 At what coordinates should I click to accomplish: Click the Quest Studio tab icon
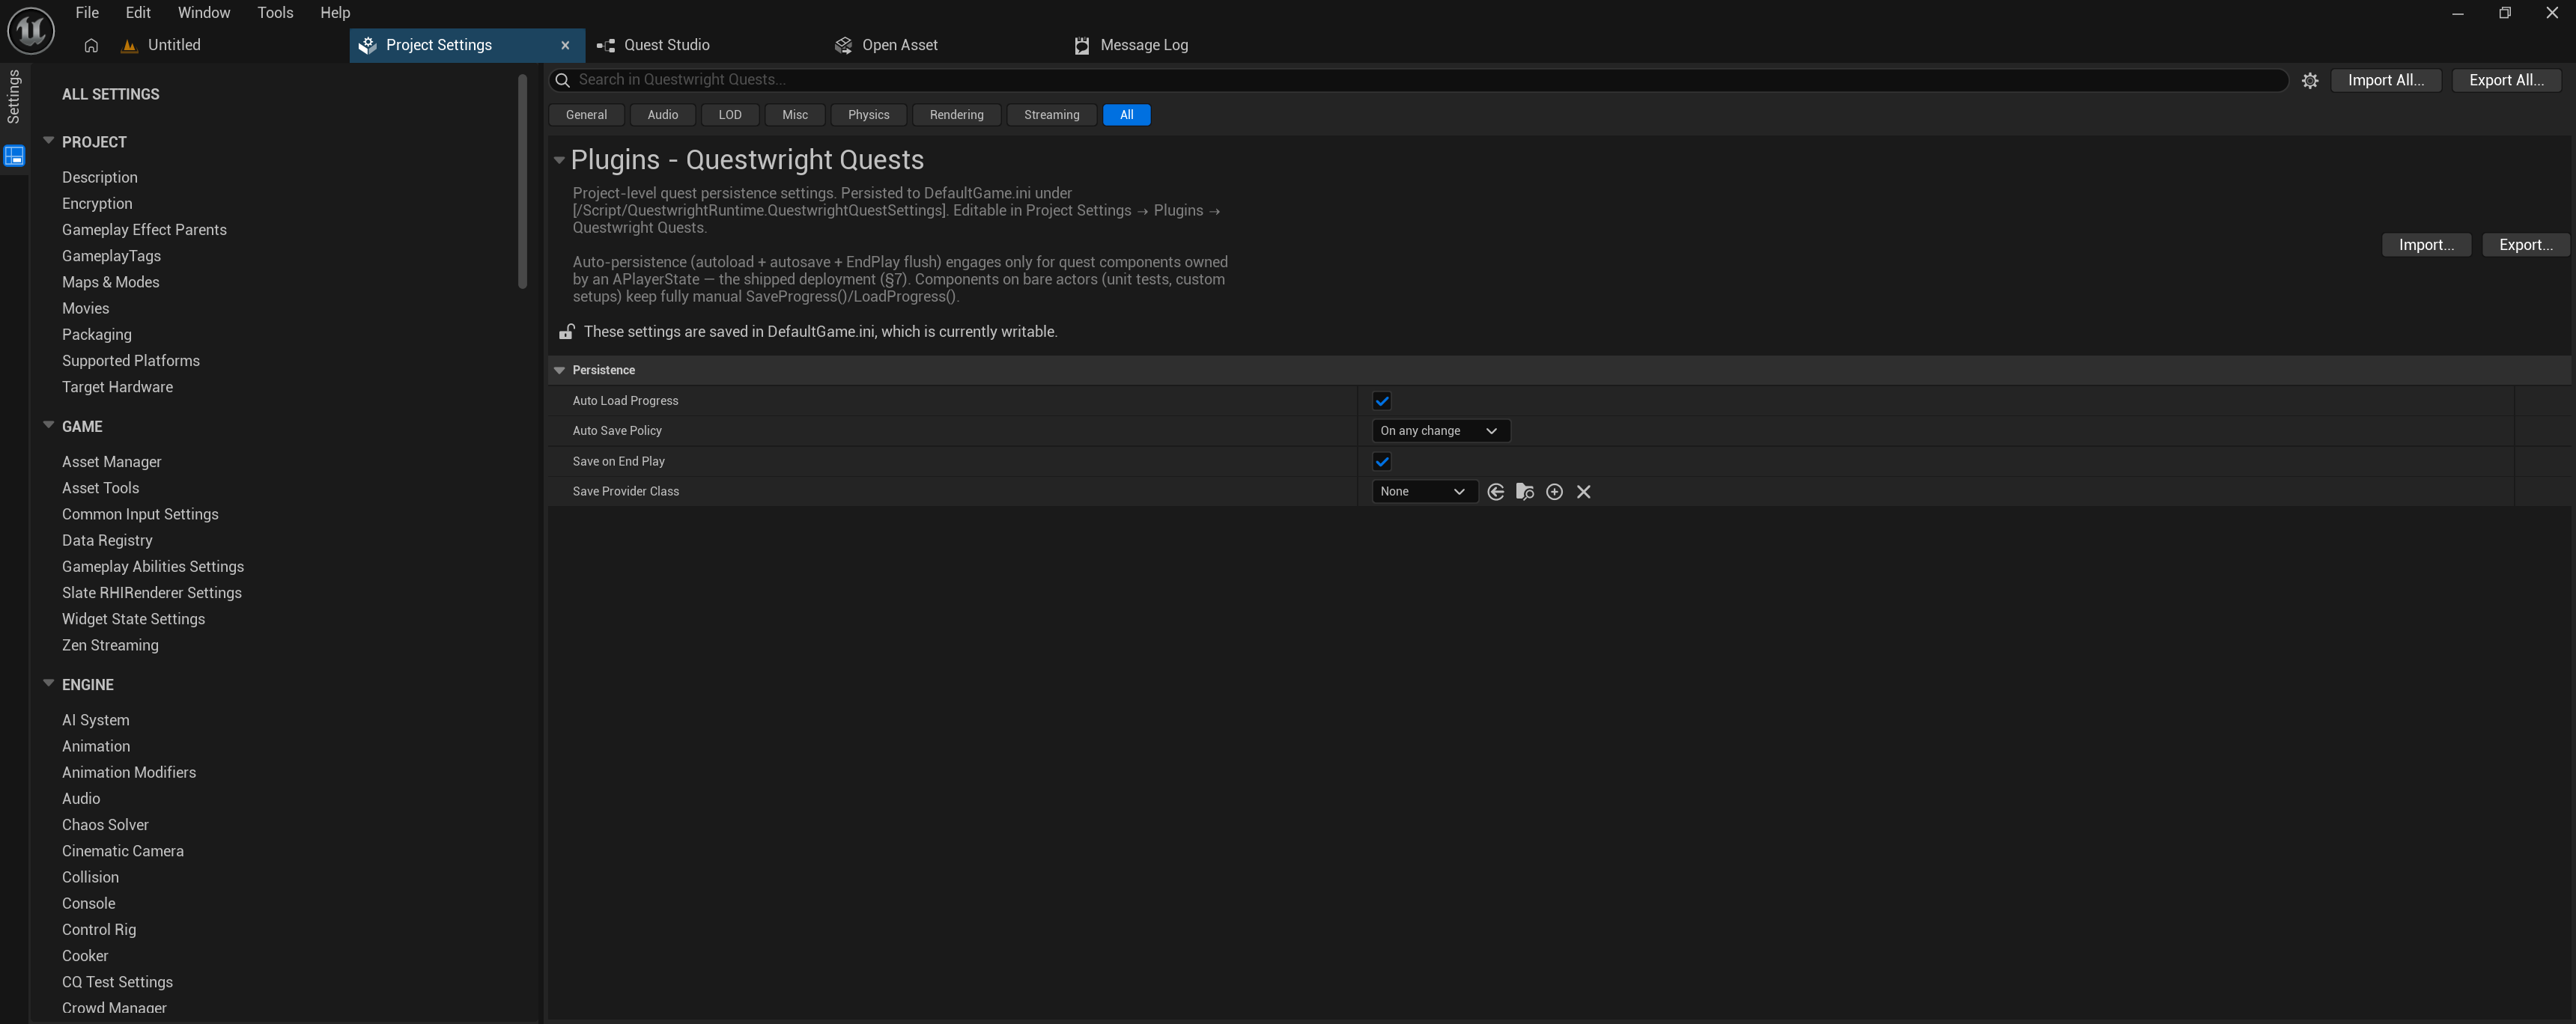pos(605,45)
